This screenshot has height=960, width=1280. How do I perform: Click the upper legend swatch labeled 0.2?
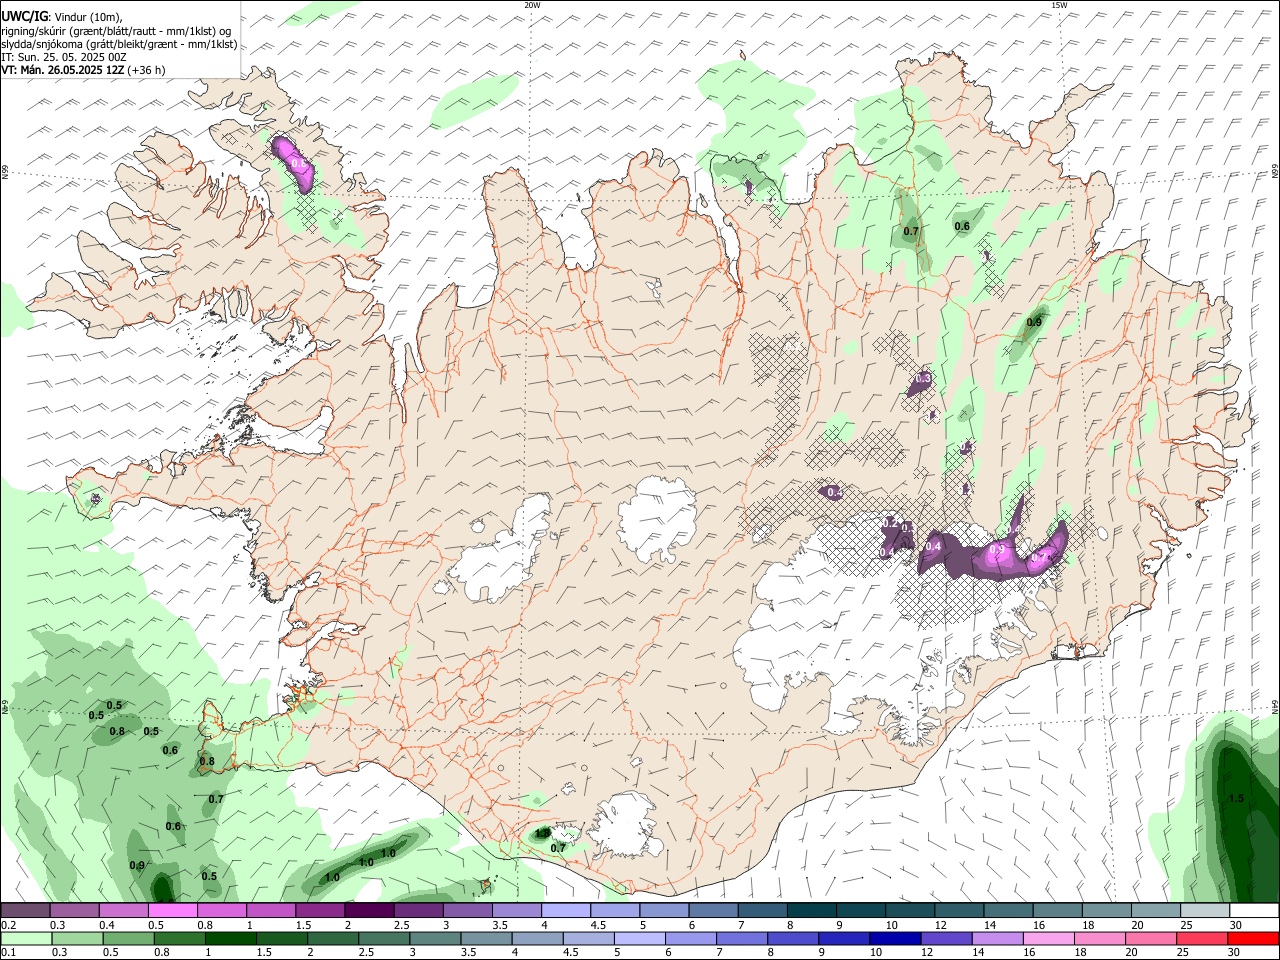[25, 911]
